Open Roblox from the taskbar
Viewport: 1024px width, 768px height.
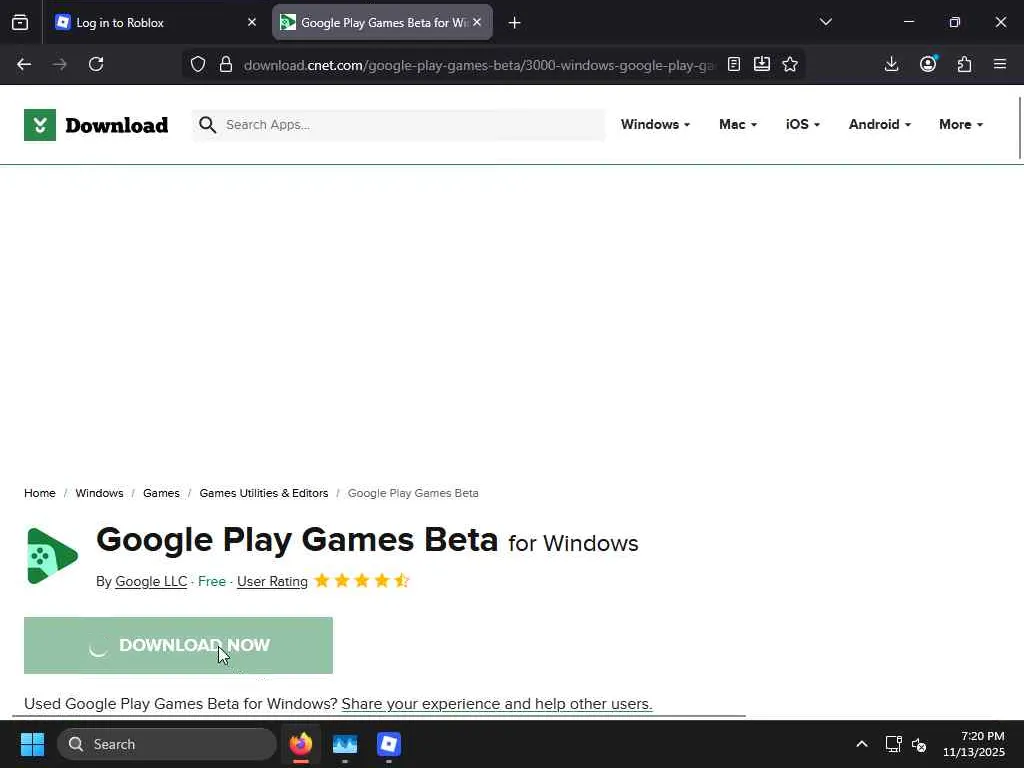pos(389,744)
